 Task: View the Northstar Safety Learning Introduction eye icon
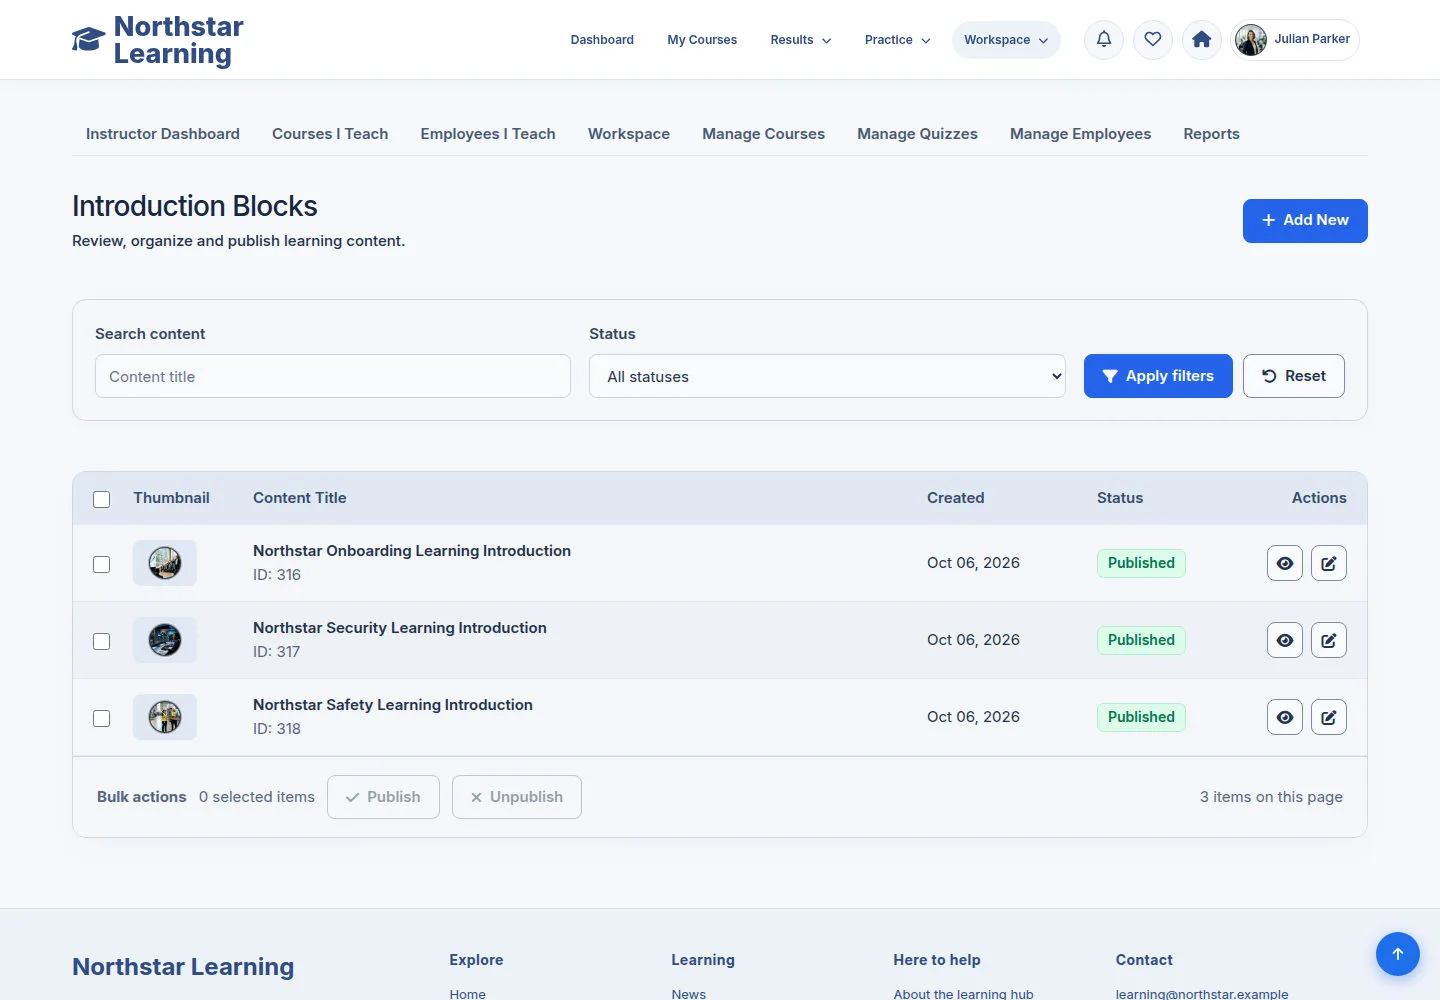point(1285,717)
